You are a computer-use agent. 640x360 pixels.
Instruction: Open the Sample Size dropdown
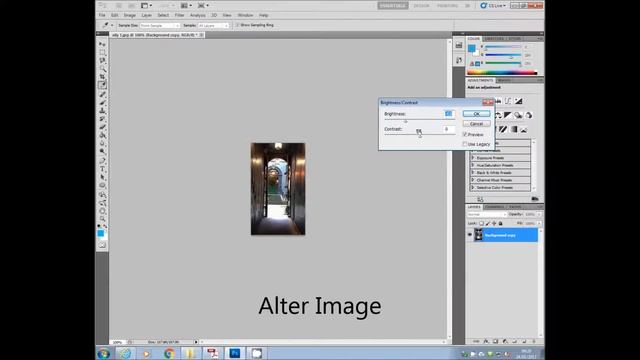point(160,25)
